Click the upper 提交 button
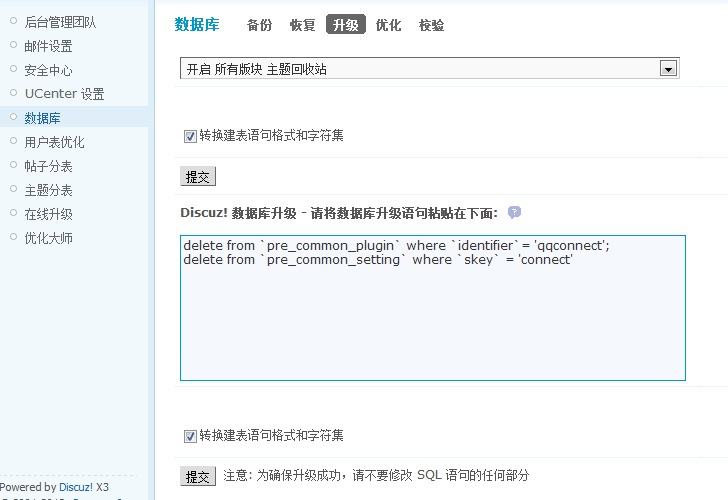Image resolution: width=728 pixels, height=500 pixels. (198, 176)
